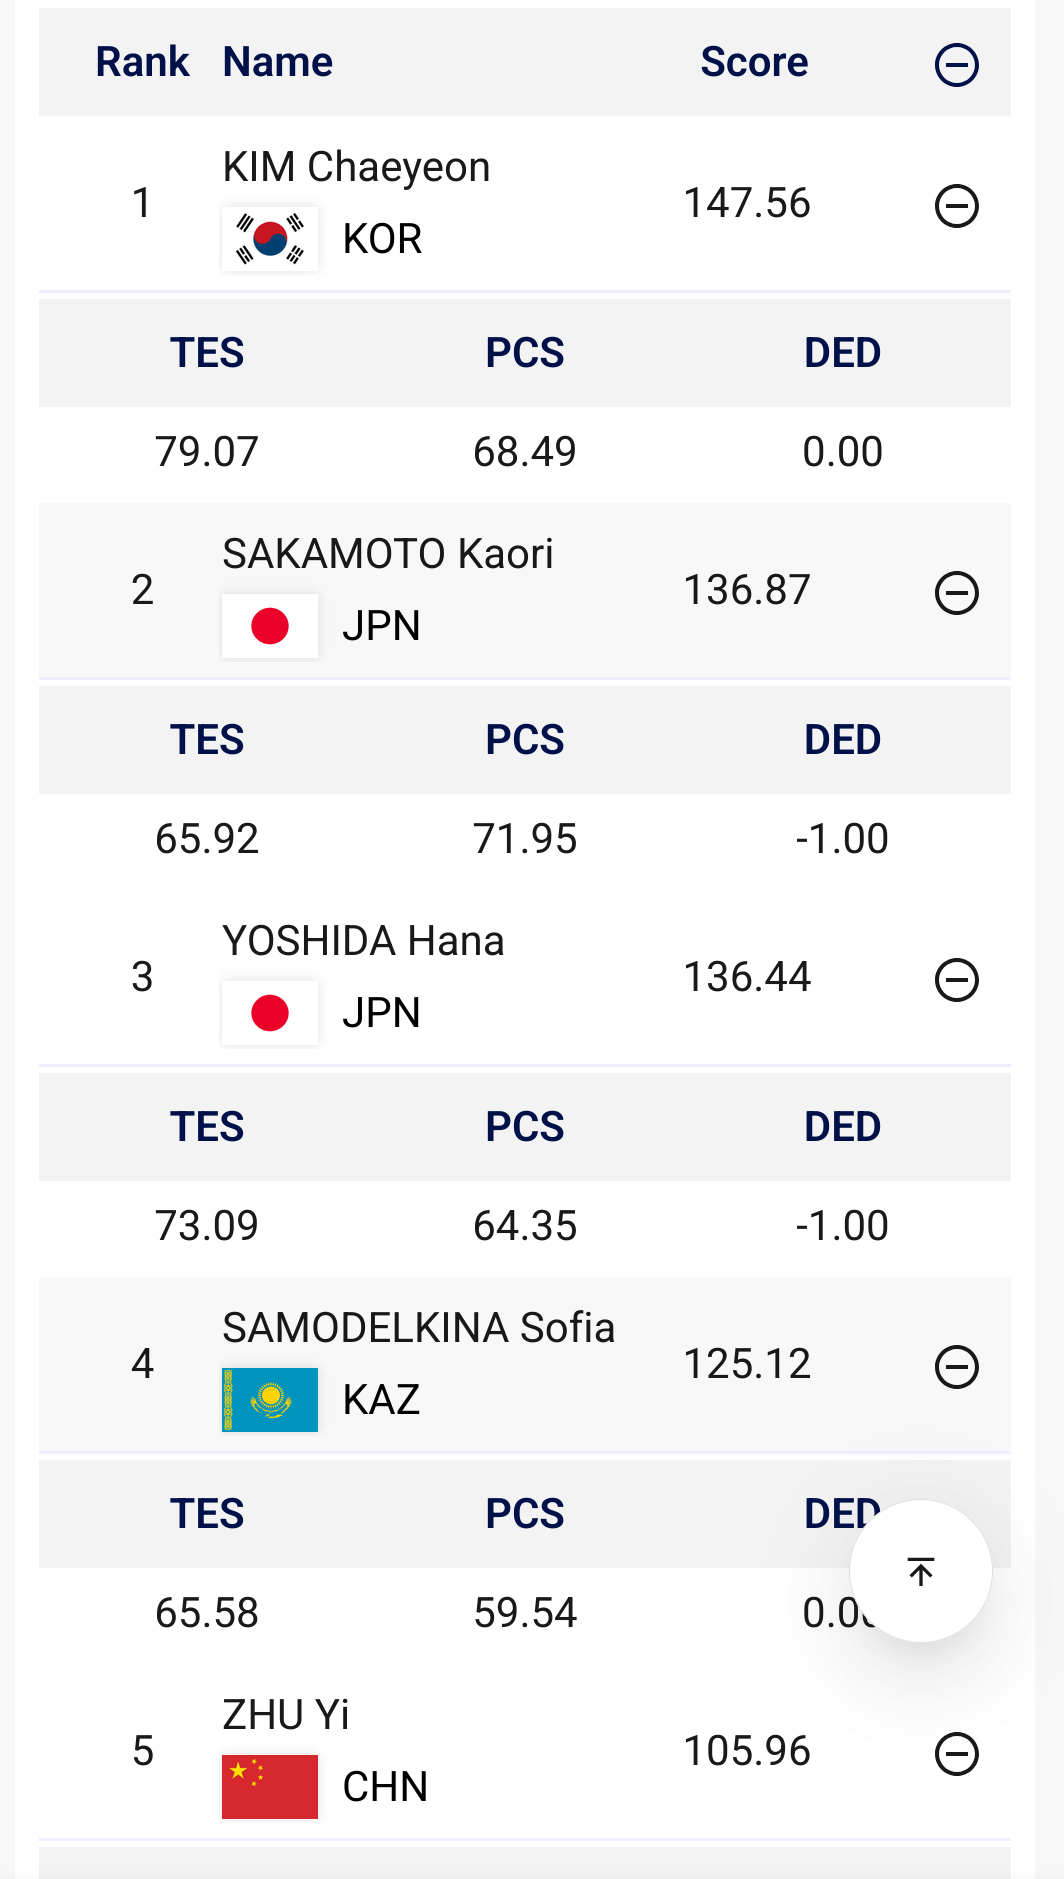Select the Score column header
1064x1879 pixels.
[754, 62]
